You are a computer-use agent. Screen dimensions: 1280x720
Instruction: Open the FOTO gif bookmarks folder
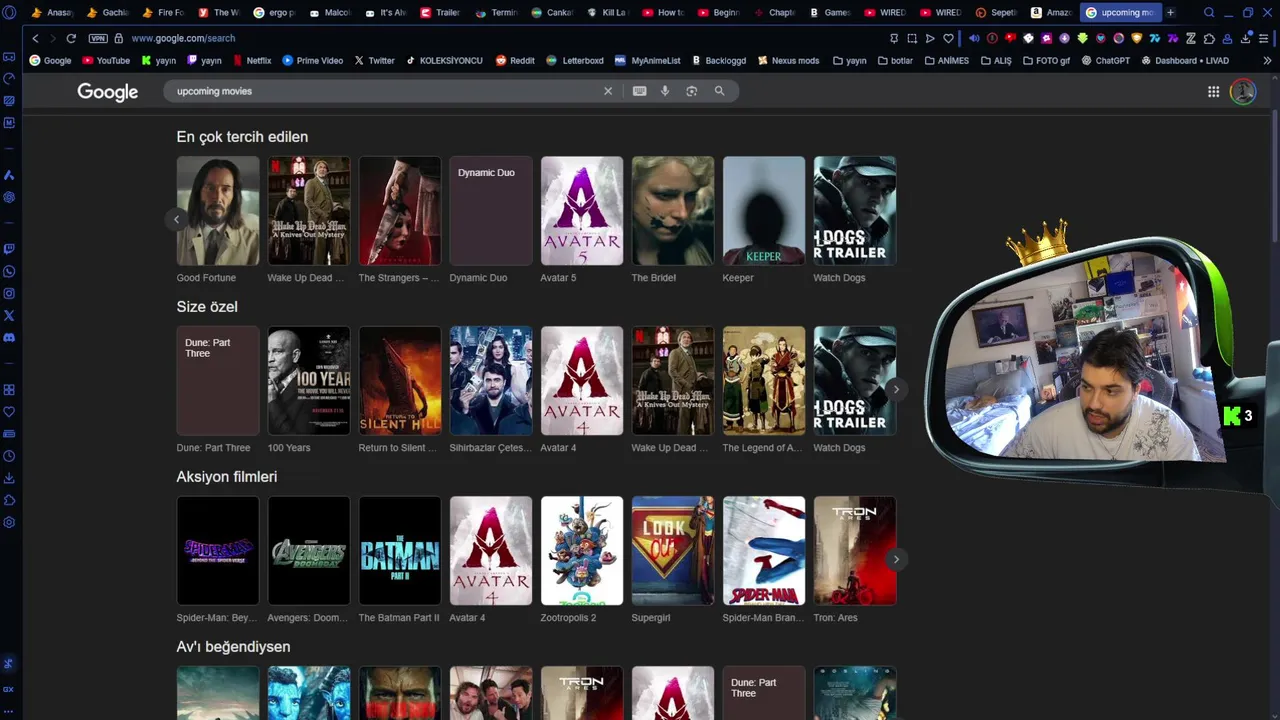1047,60
